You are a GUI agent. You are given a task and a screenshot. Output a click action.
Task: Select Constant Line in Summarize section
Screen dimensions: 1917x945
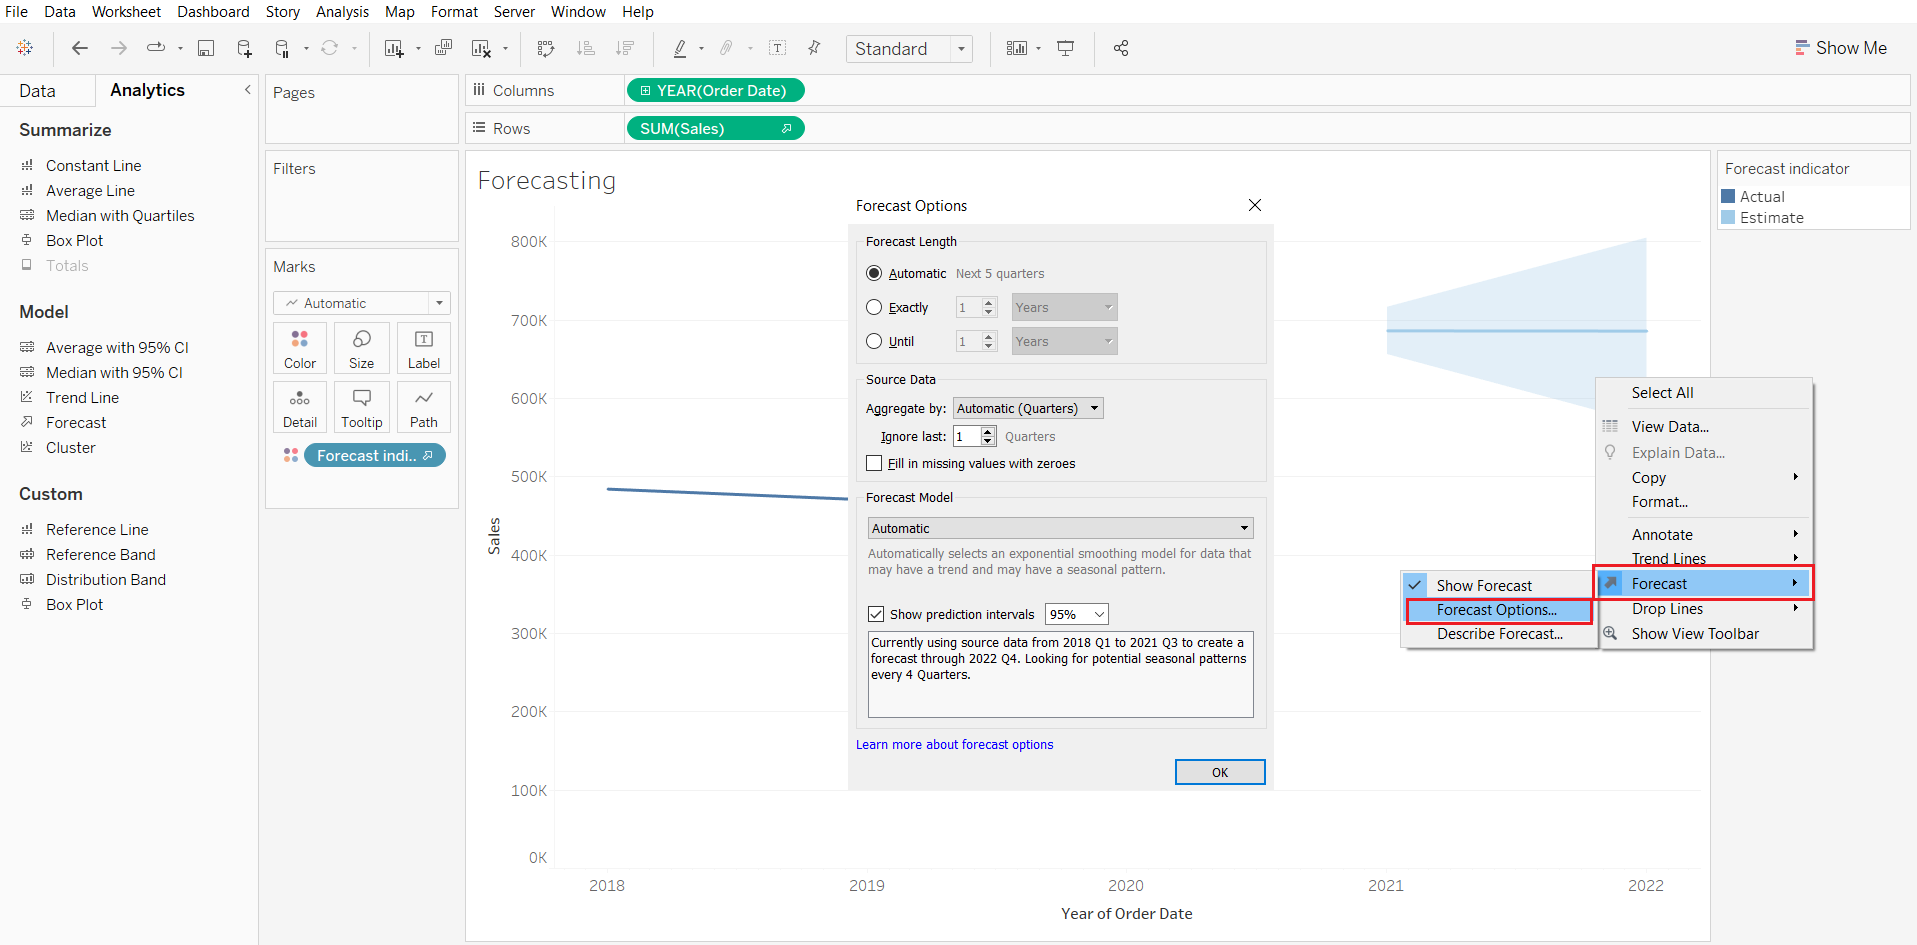[93, 165]
